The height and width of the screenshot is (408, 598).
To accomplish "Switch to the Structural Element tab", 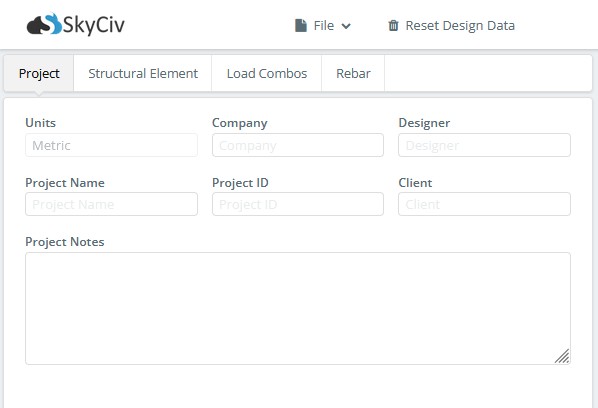I will click(143, 73).
